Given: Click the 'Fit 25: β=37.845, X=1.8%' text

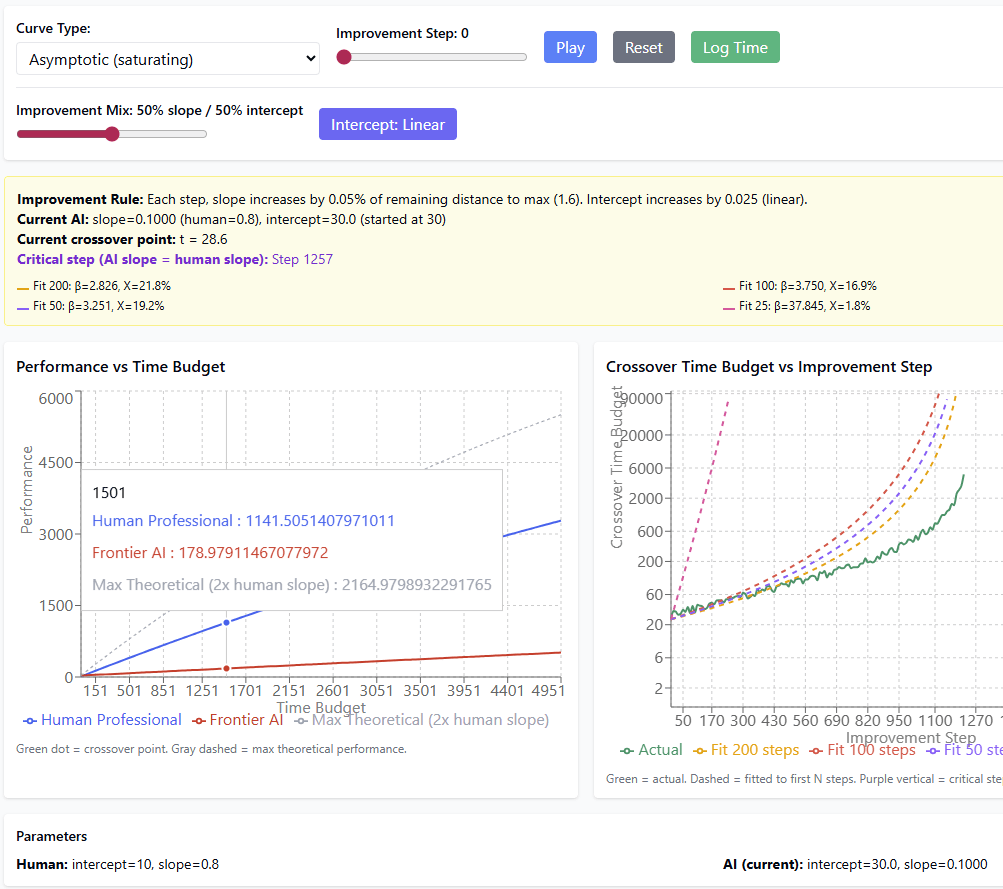Looking at the screenshot, I should point(804,306).
